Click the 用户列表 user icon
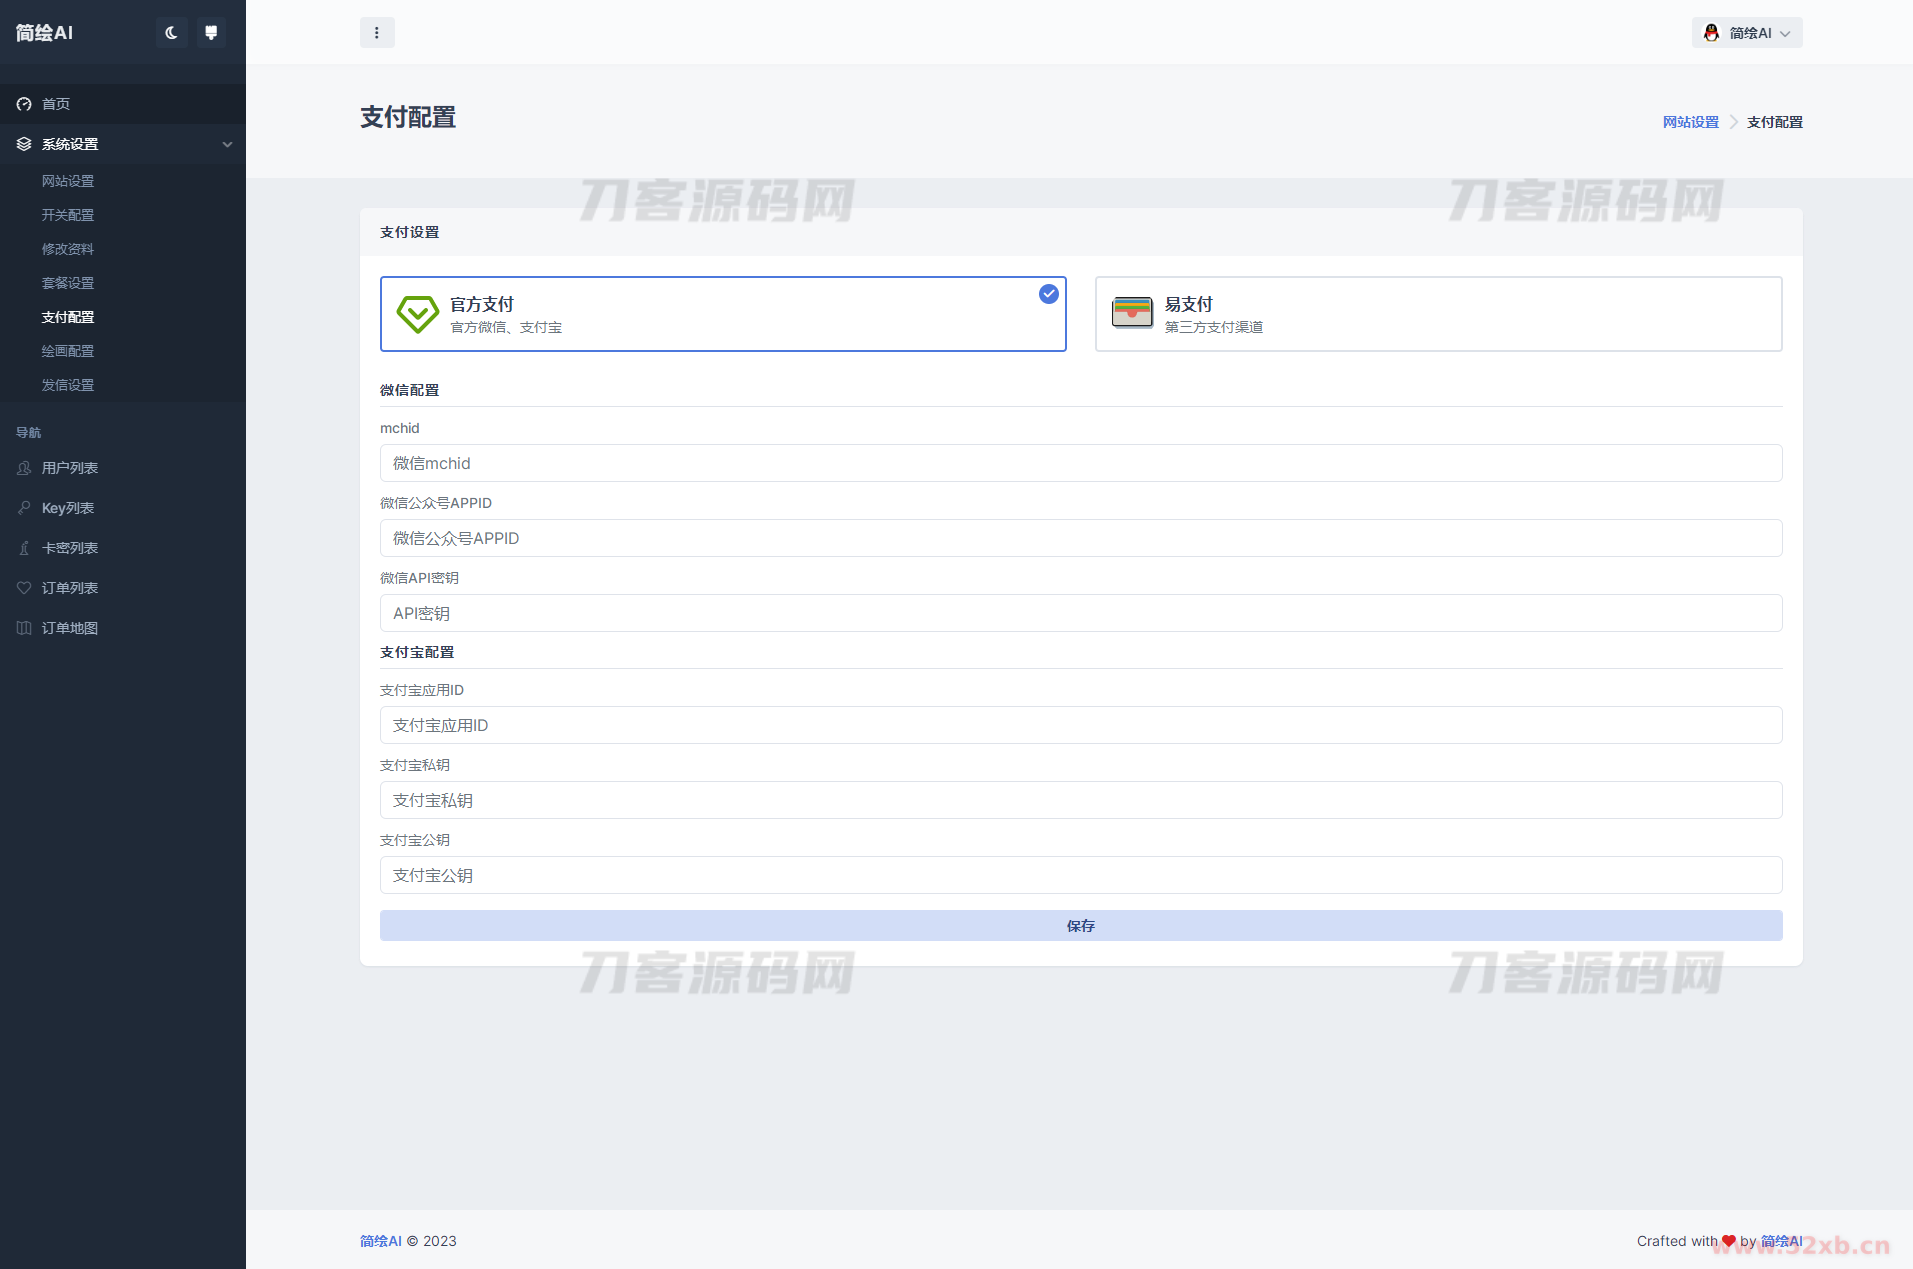 (24, 468)
